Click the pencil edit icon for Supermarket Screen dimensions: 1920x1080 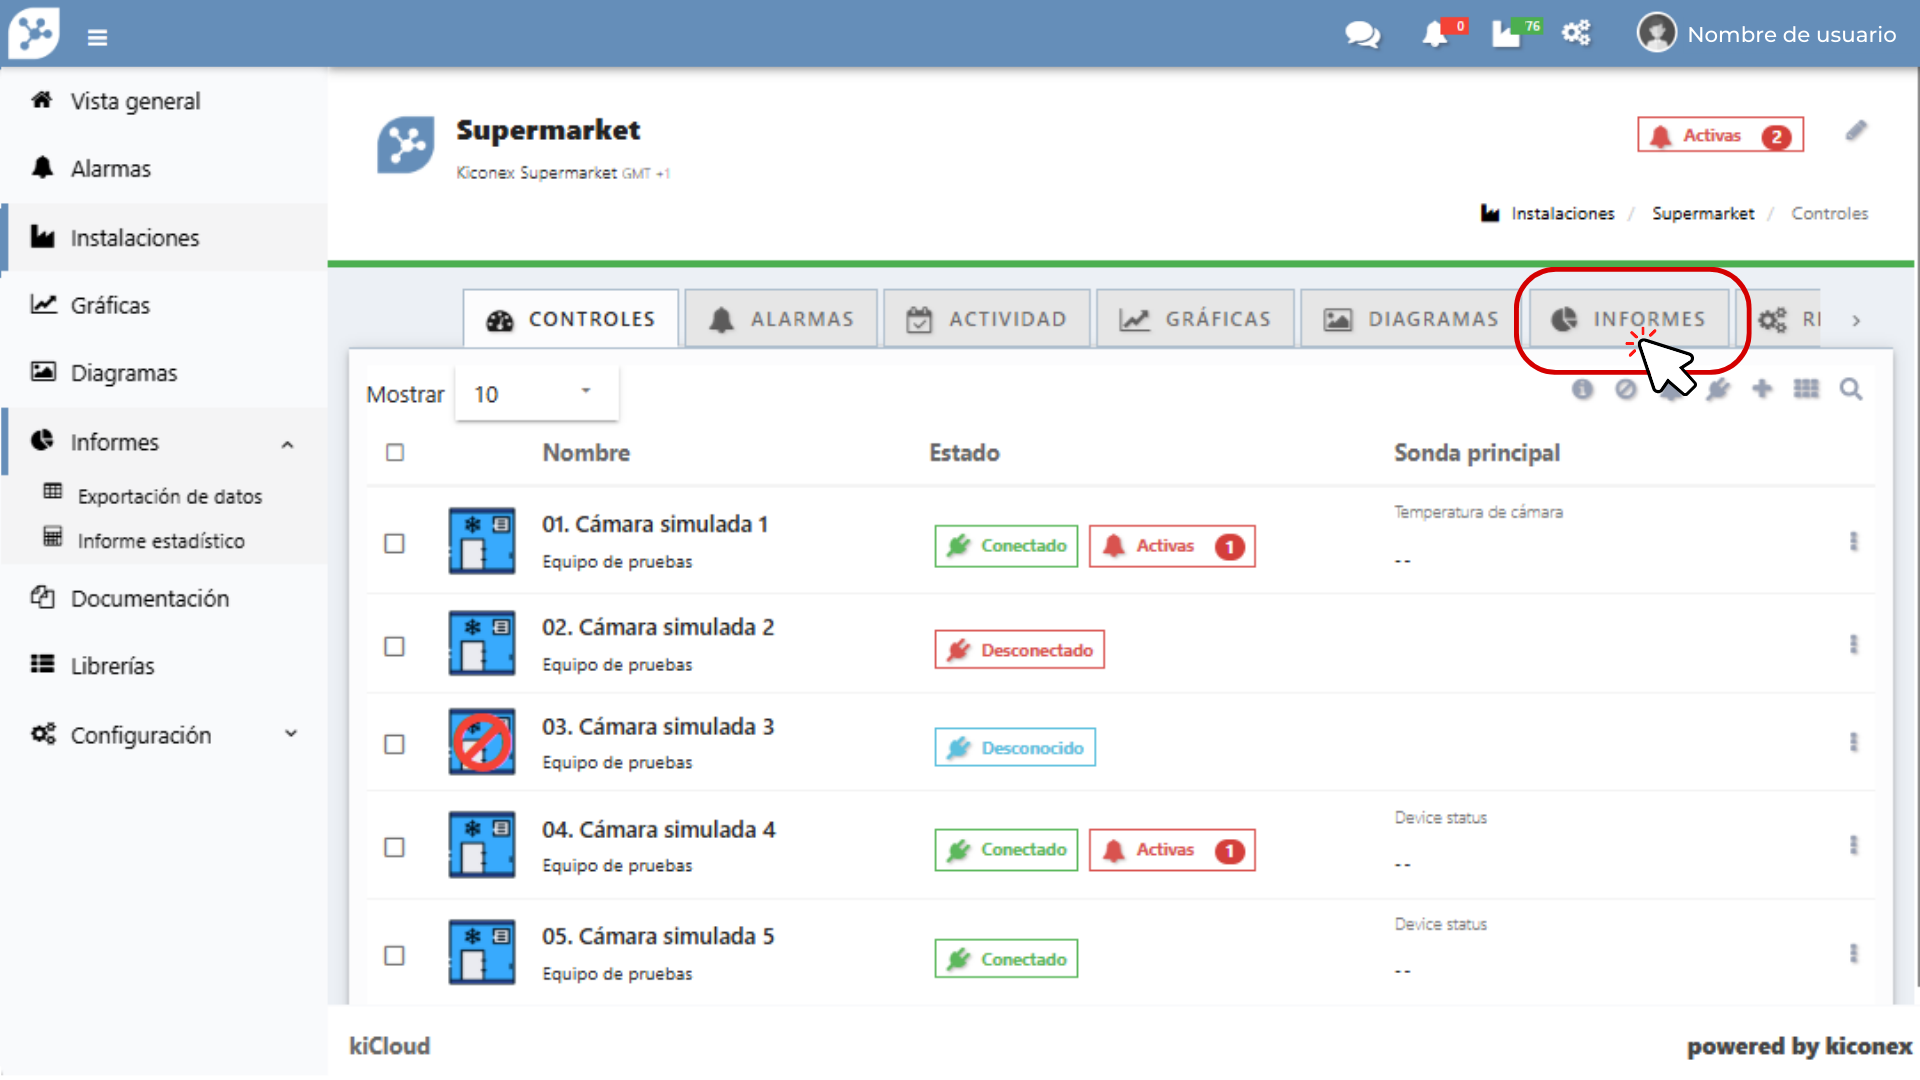(1856, 132)
